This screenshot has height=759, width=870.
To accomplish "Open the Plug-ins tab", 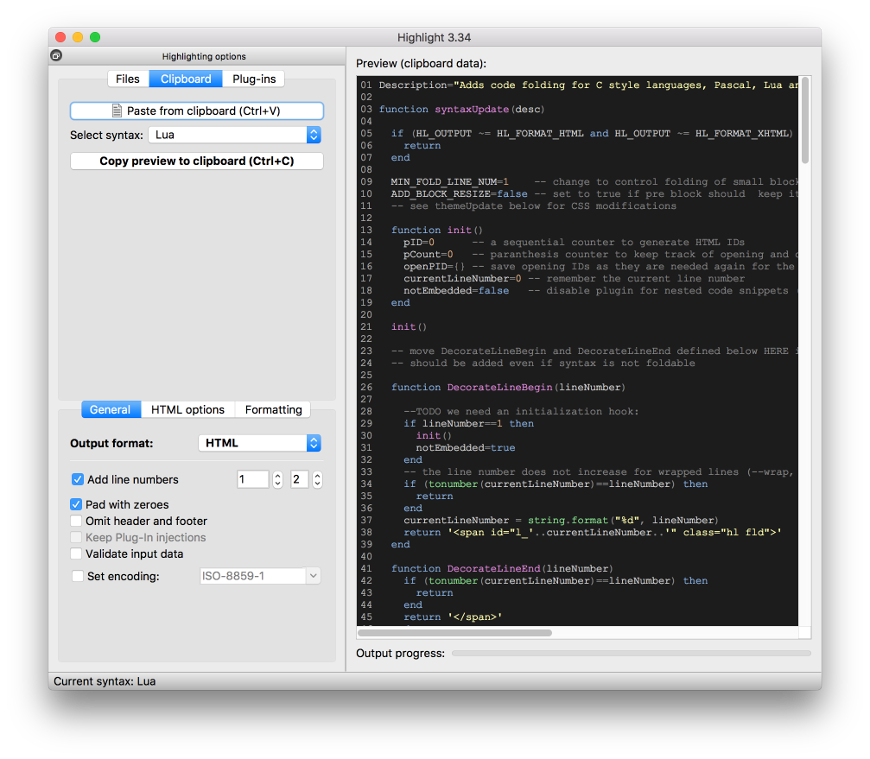I will pos(254,79).
